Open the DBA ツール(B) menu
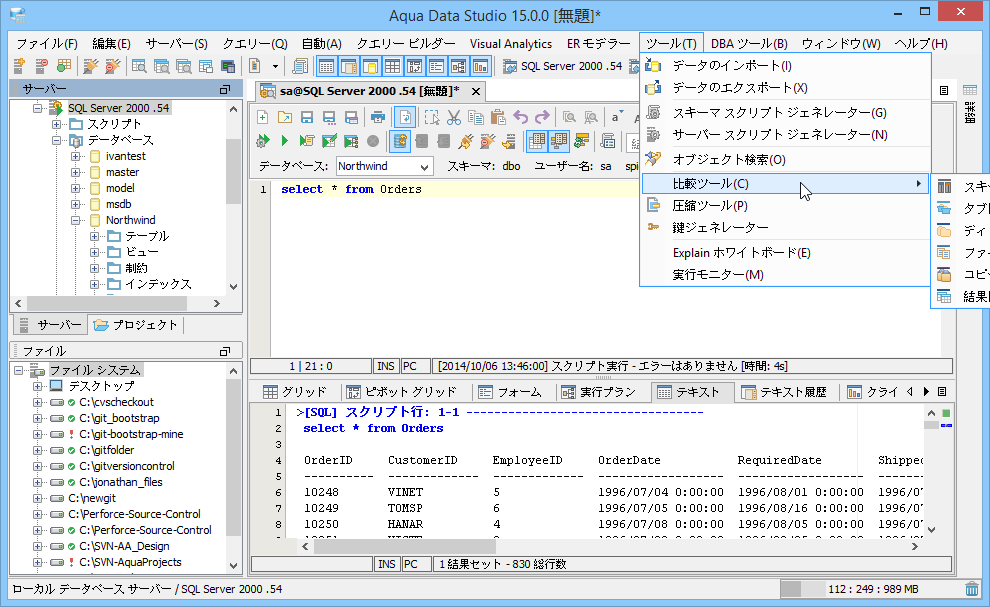This screenshot has width=990, height=607. (749, 44)
